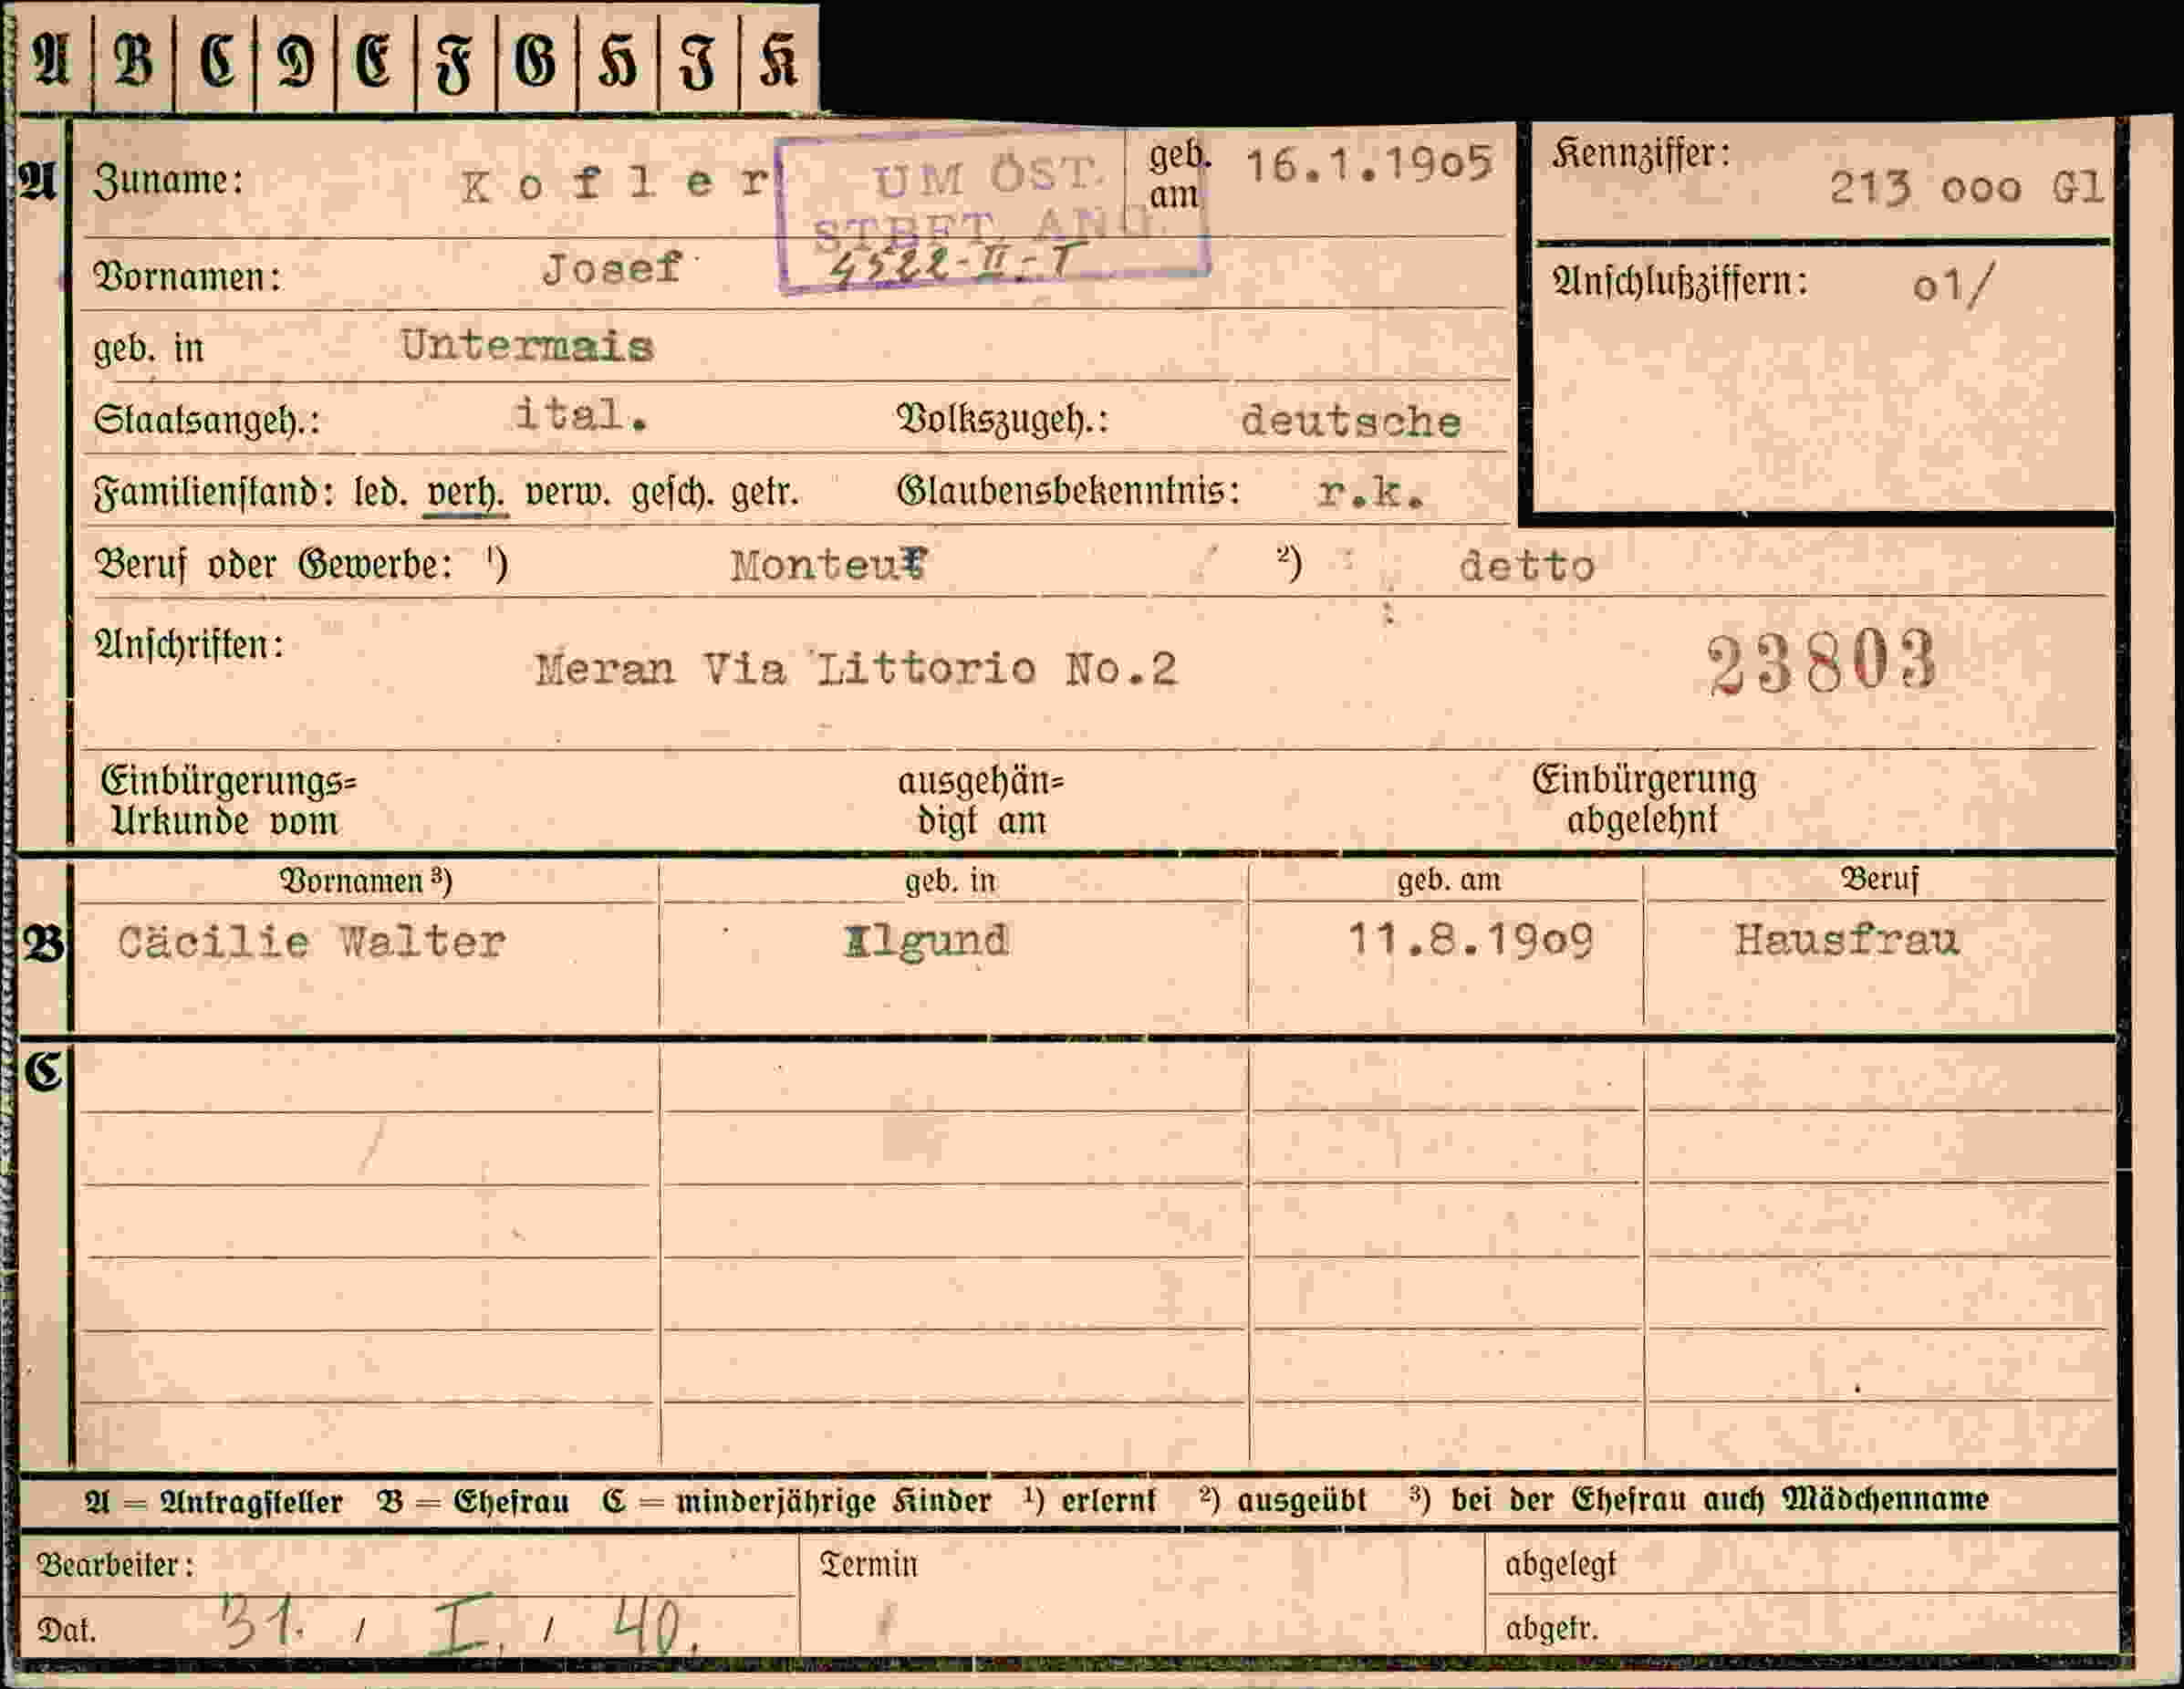
Task: Select the wife's birth date '11.8.1909'
Action: (1470, 940)
